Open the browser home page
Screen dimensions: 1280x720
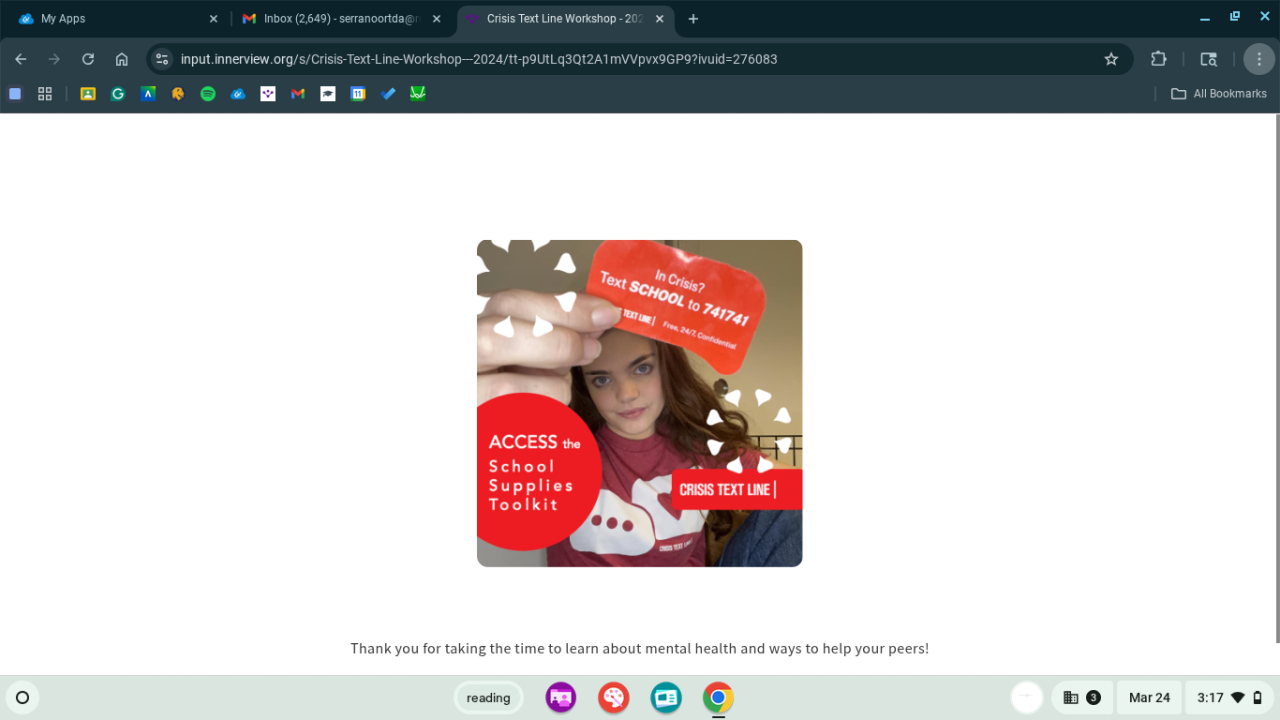click(x=122, y=59)
